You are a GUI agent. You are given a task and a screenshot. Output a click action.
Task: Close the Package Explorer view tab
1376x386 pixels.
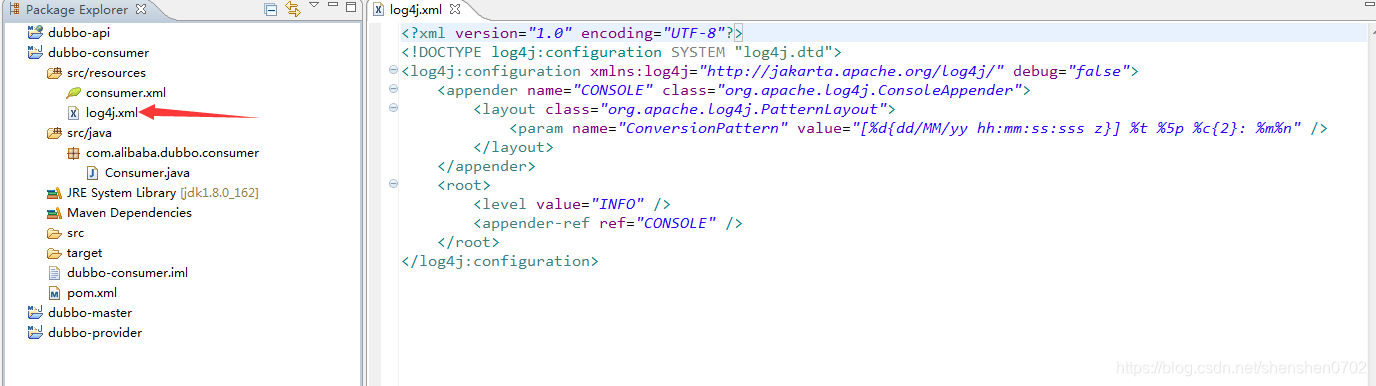[140, 10]
